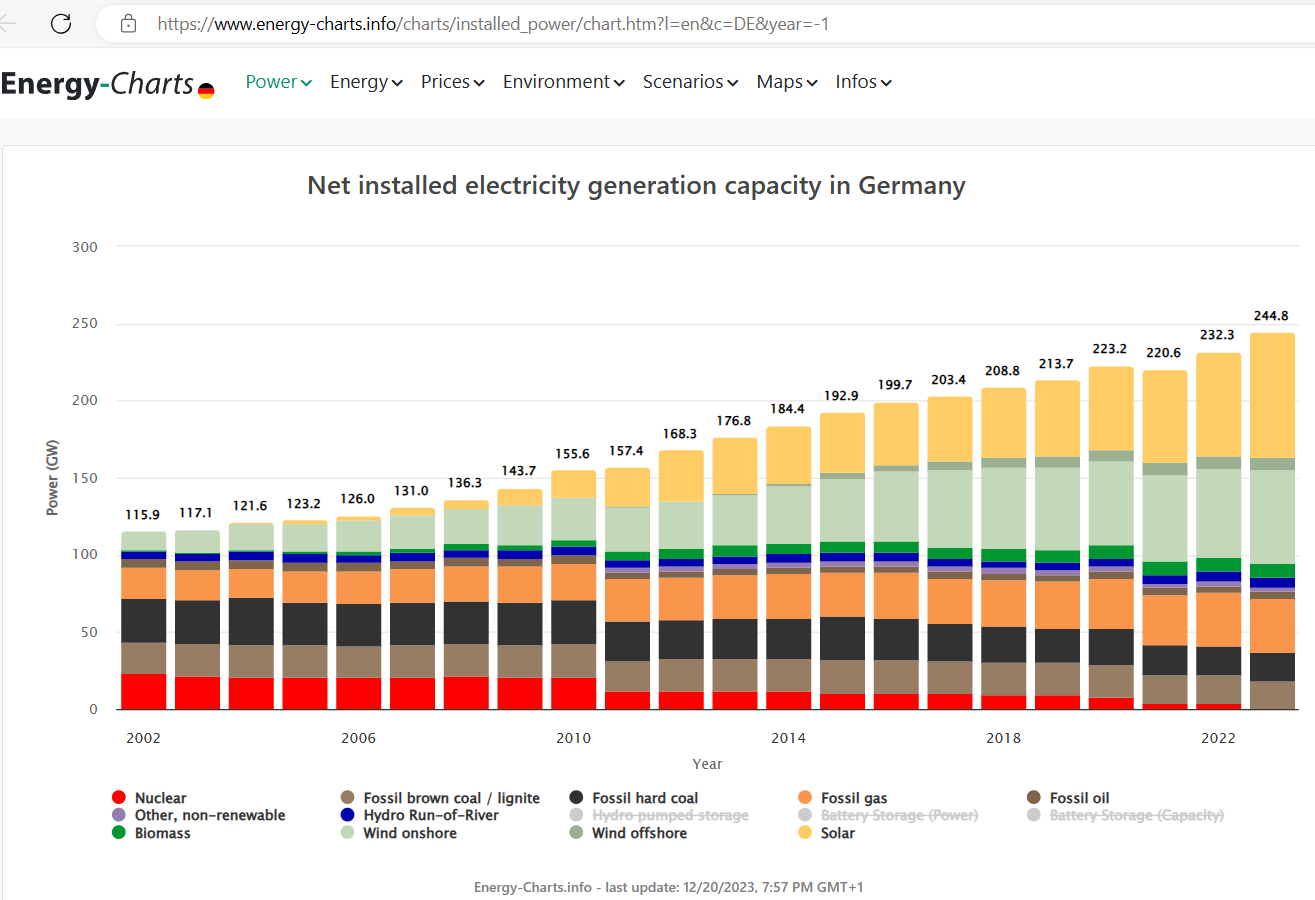Open the Scenarios menu
The image size is (1315, 900).
pos(691,82)
